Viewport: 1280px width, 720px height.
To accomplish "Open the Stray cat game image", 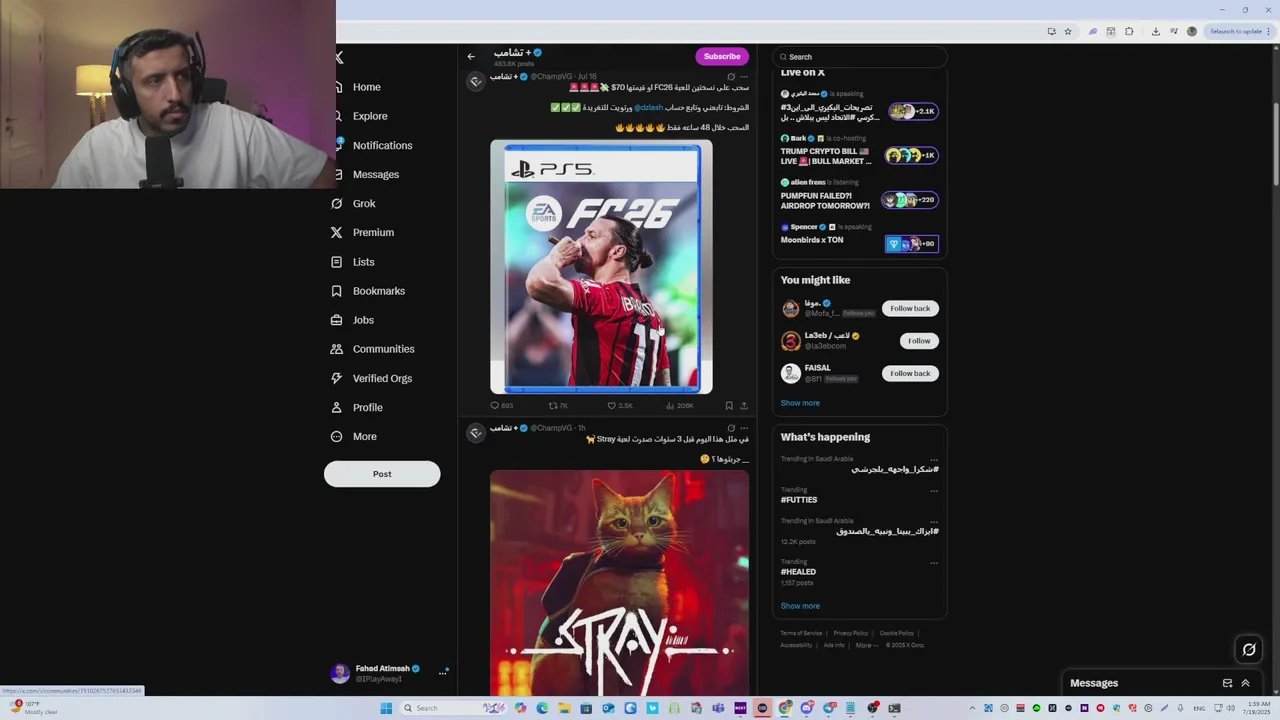I will (619, 581).
